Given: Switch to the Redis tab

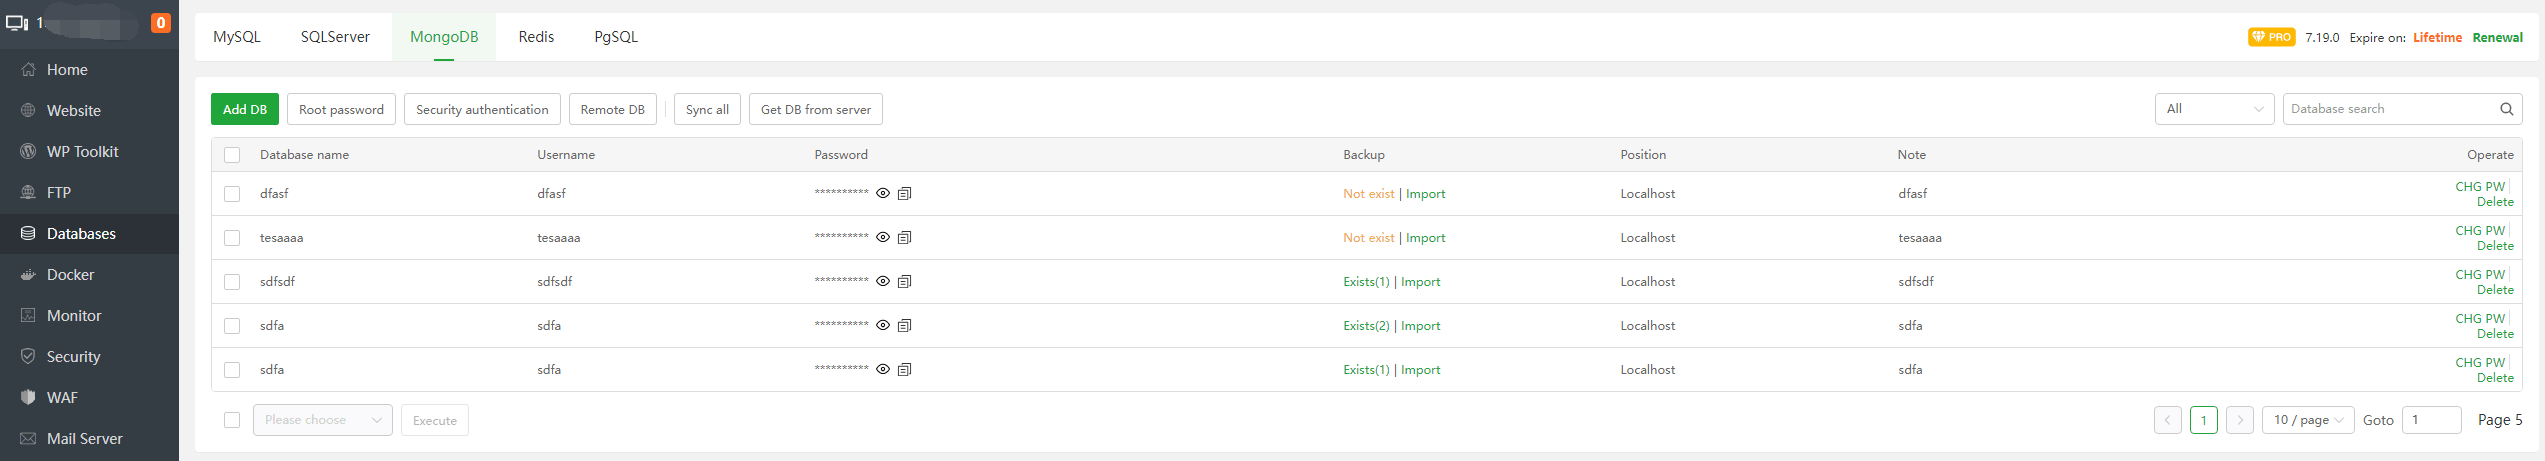Looking at the screenshot, I should [x=536, y=37].
